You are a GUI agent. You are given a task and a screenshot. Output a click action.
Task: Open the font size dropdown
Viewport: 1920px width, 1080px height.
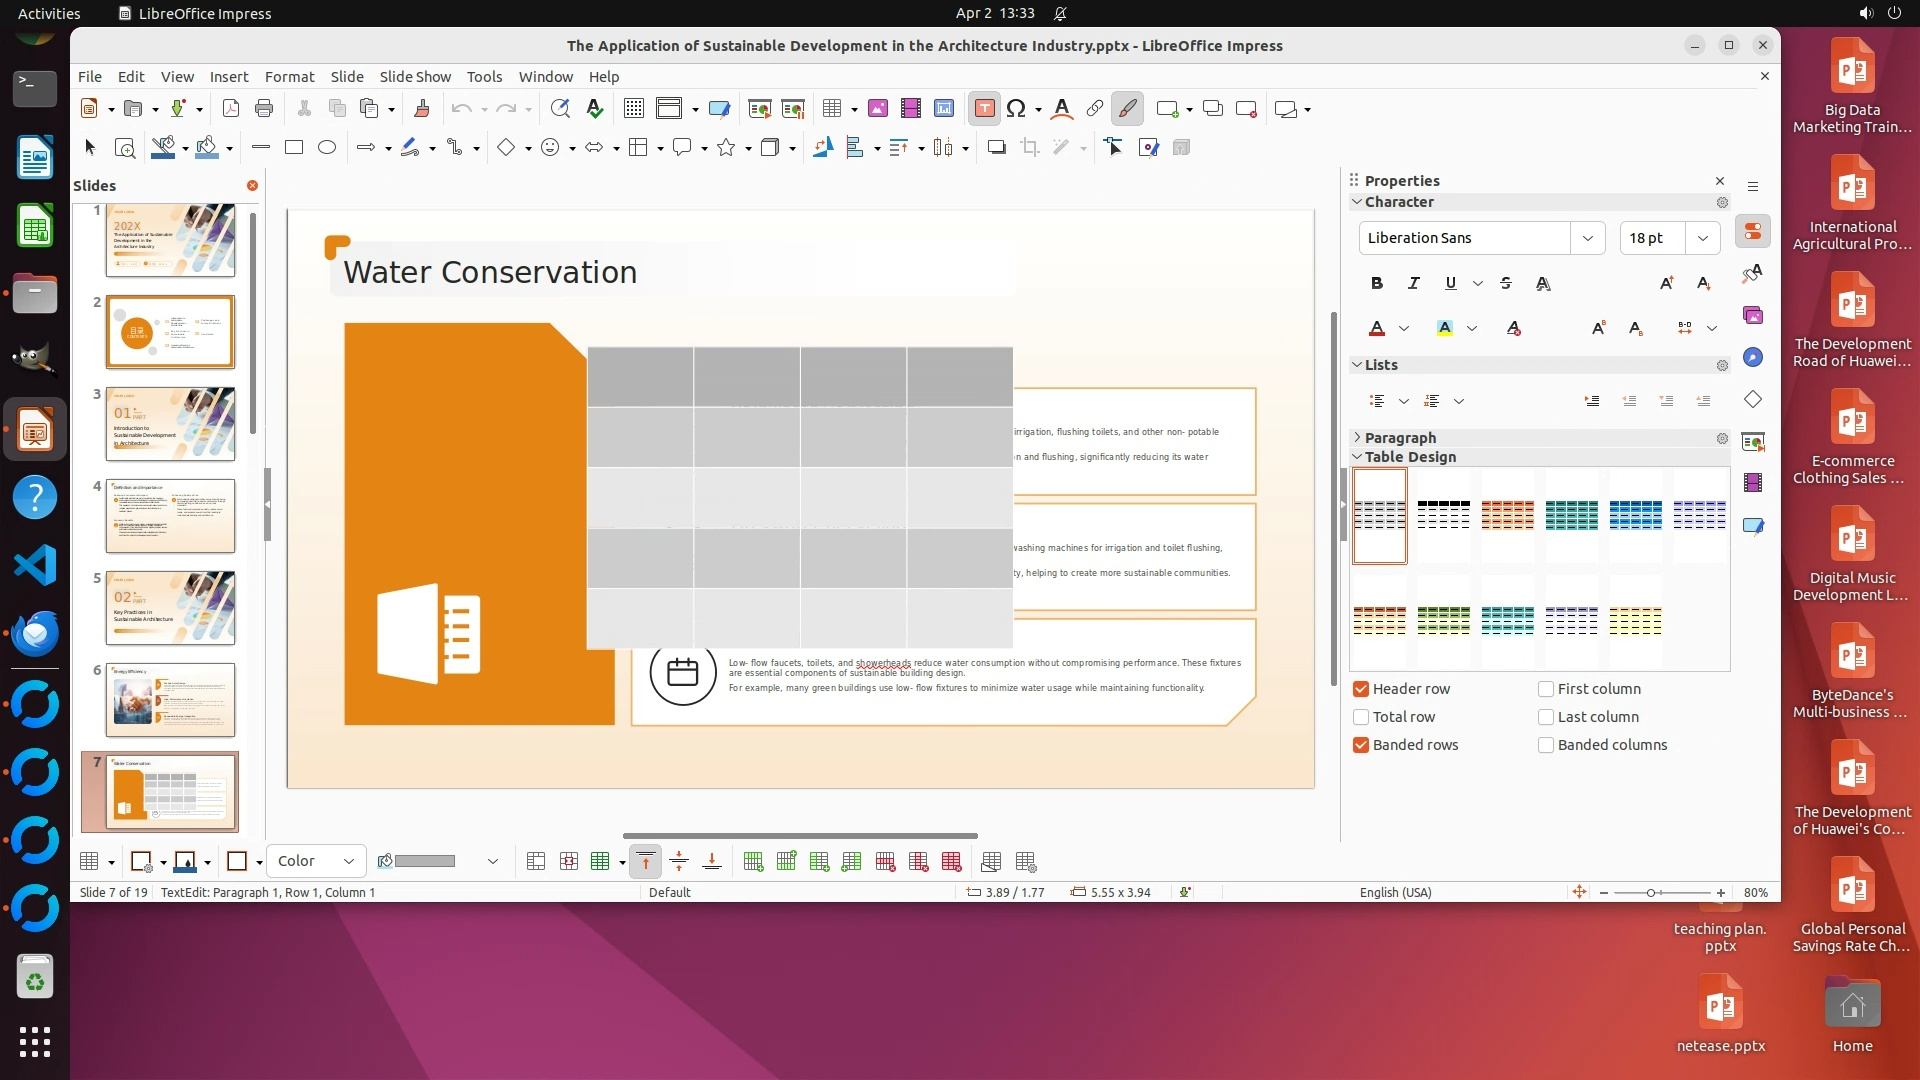pyautogui.click(x=1702, y=238)
